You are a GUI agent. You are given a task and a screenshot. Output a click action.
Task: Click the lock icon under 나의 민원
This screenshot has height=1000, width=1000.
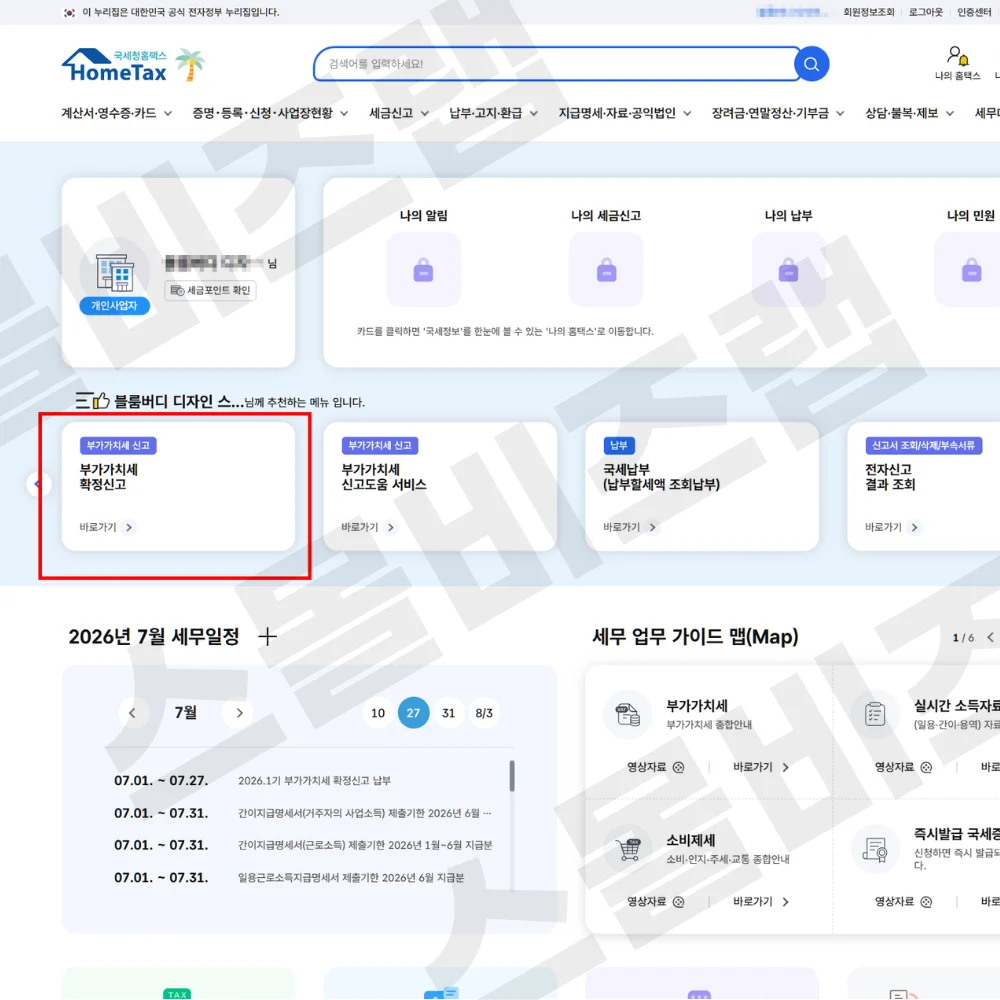pyautogui.click(x=971, y=269)
